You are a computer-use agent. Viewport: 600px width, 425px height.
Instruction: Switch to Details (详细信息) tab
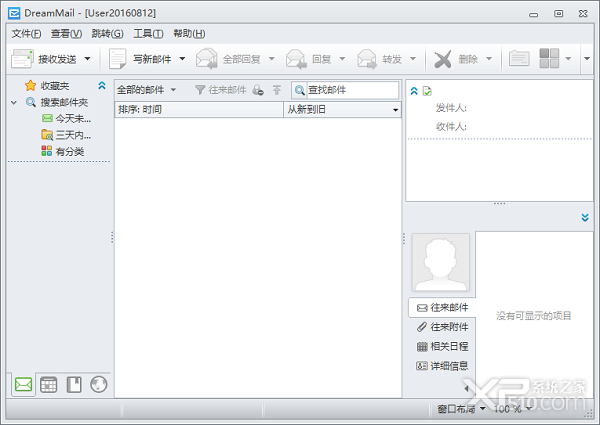442,366
